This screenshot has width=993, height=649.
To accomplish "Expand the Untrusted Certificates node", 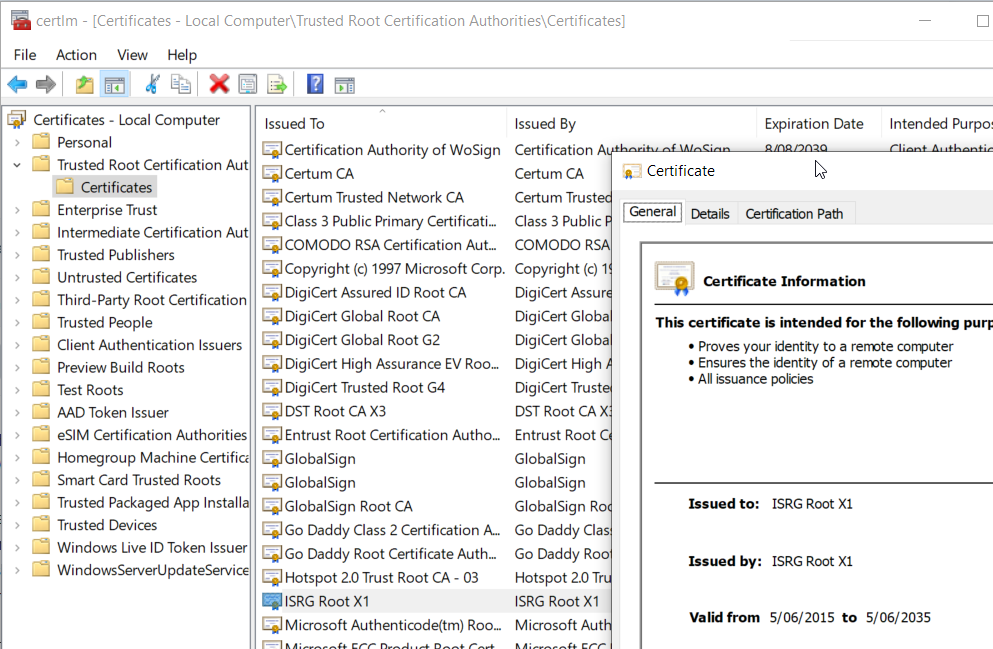I will tap(17, 277).
